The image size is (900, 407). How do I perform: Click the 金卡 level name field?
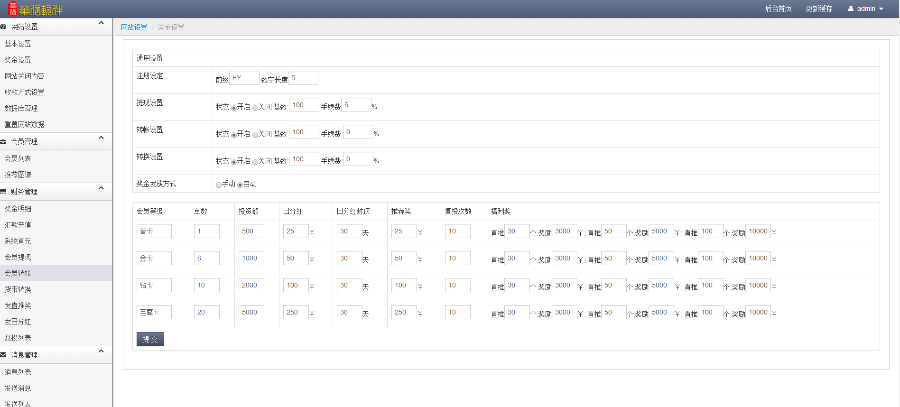coord(154,258)
